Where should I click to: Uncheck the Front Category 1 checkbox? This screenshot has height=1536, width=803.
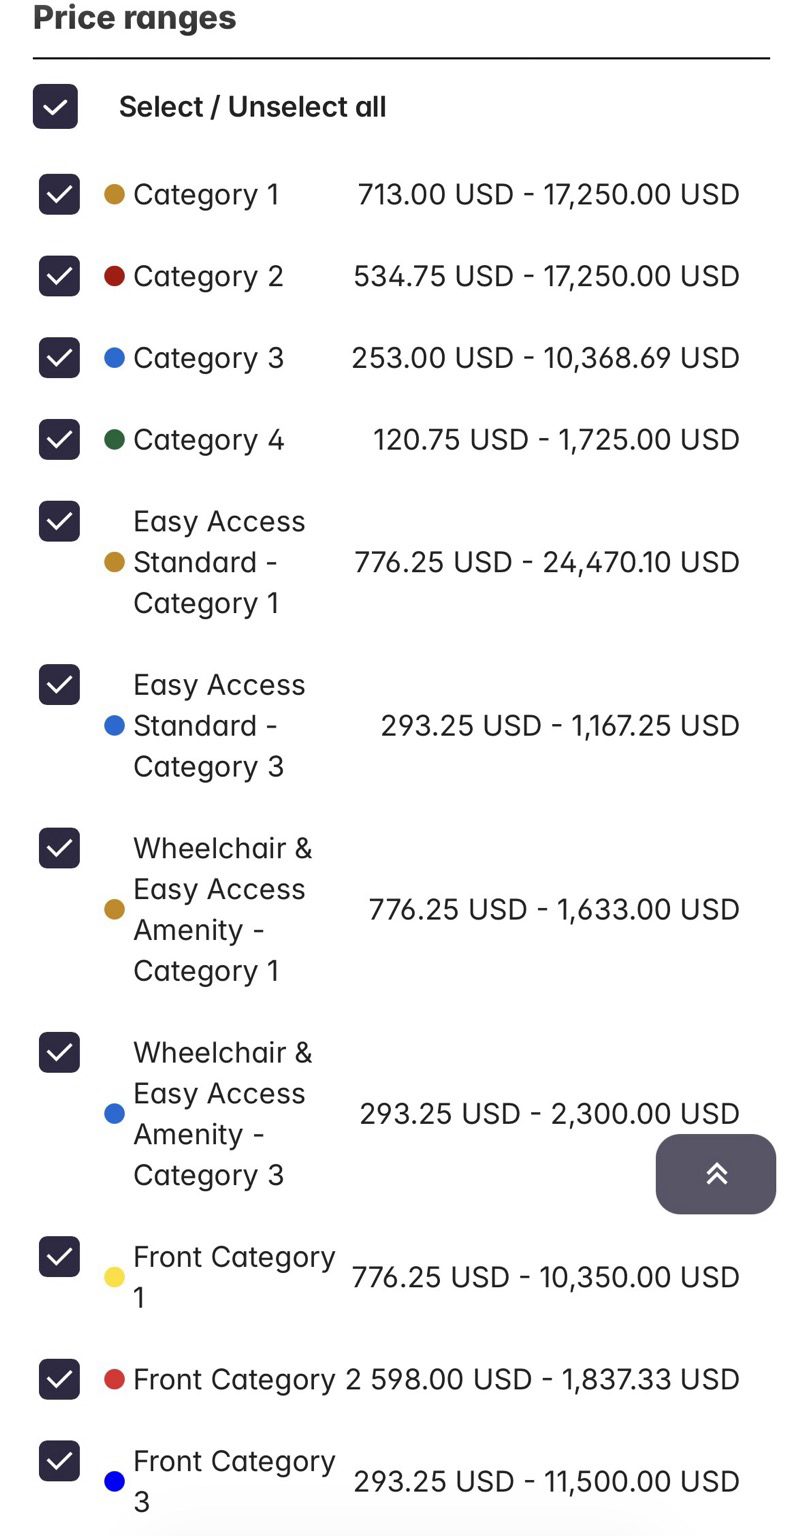pyautogui.click(x=59, y=1256)
